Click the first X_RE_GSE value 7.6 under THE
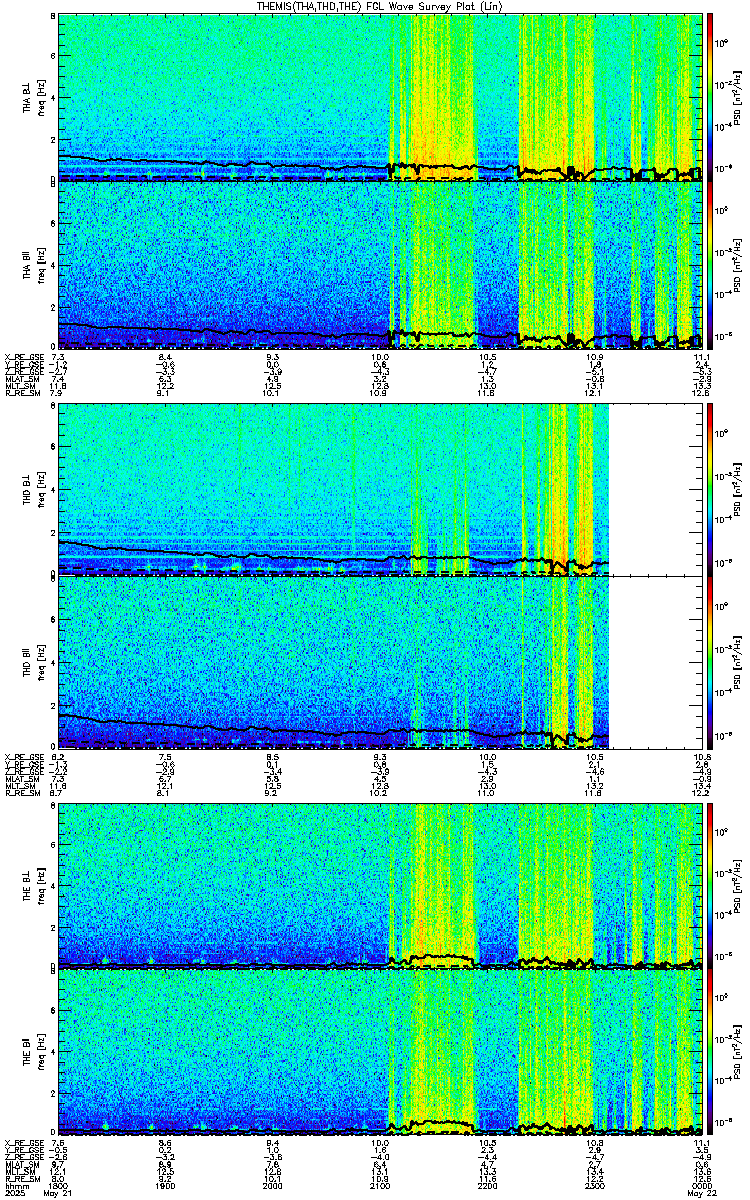The width and height of the screenshot is (750, 1200). pyautogui.click(x=58, y=1143)
